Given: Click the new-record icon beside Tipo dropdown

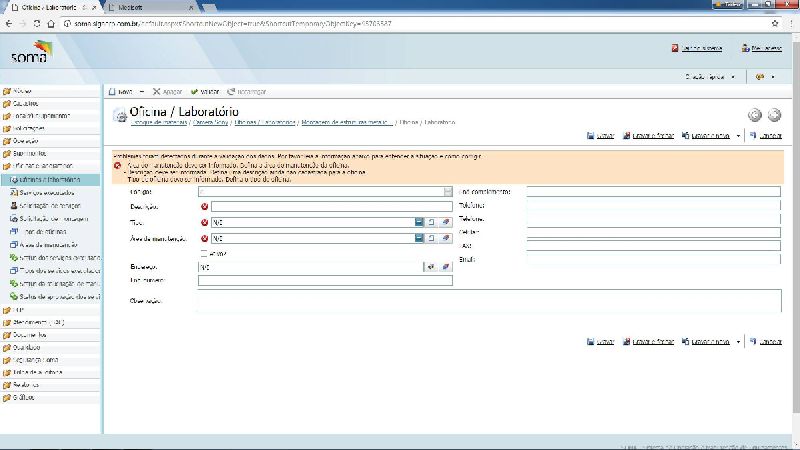Looking at the screenshot, I should pos(431,222).
